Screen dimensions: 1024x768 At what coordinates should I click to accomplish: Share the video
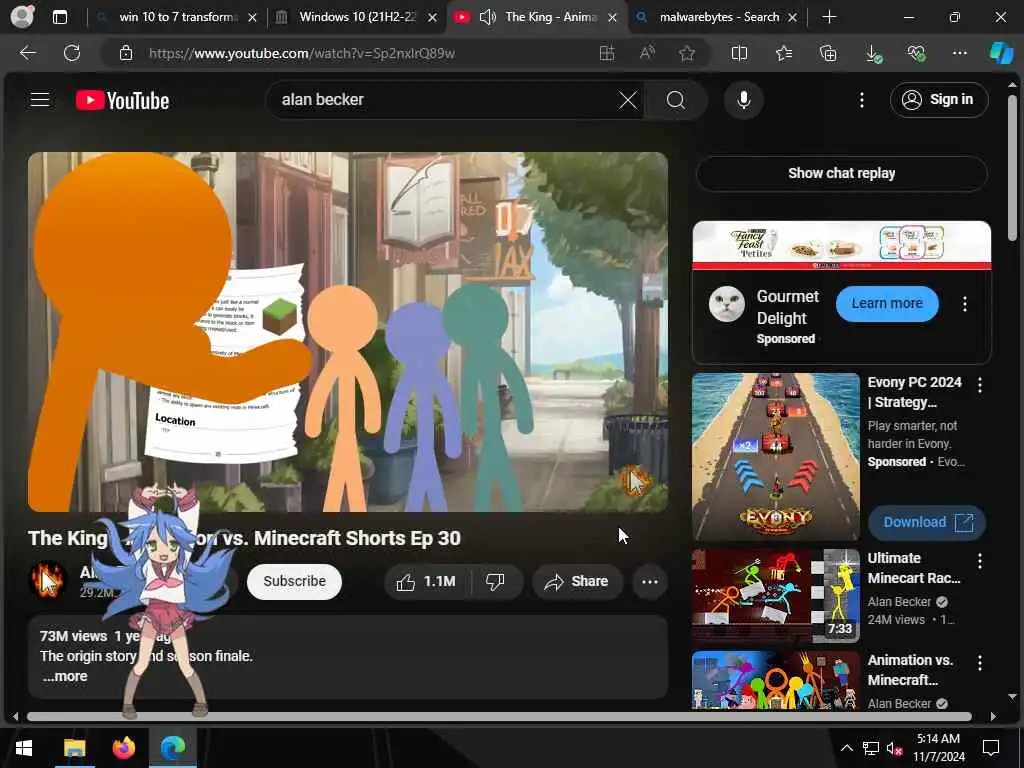point(577,581)
